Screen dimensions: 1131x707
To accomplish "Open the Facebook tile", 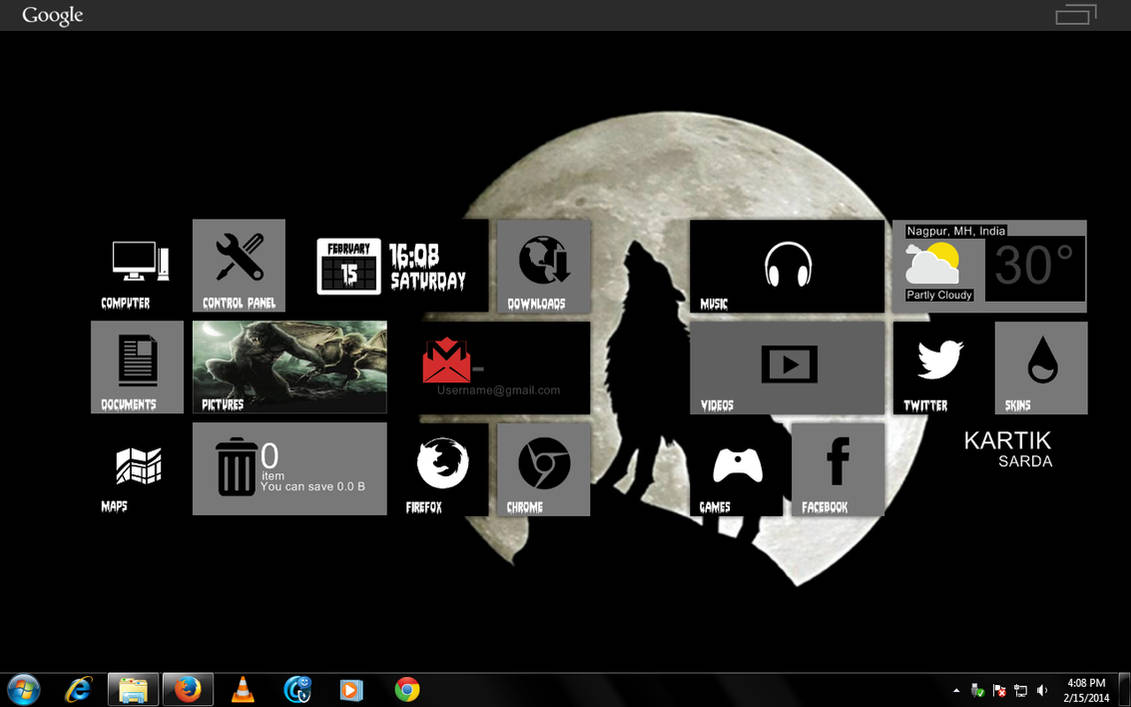I will 838,469.
